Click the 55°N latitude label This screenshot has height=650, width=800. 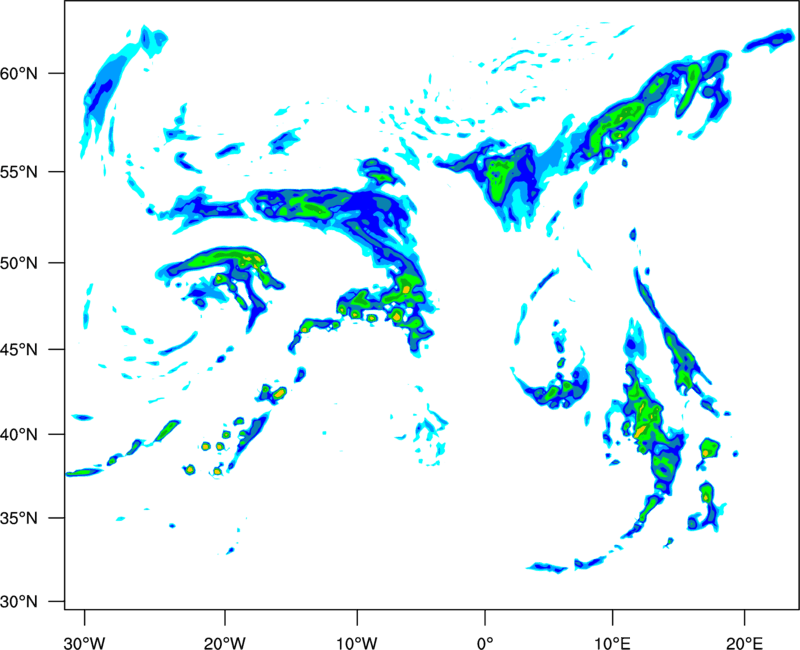point(19,172)
